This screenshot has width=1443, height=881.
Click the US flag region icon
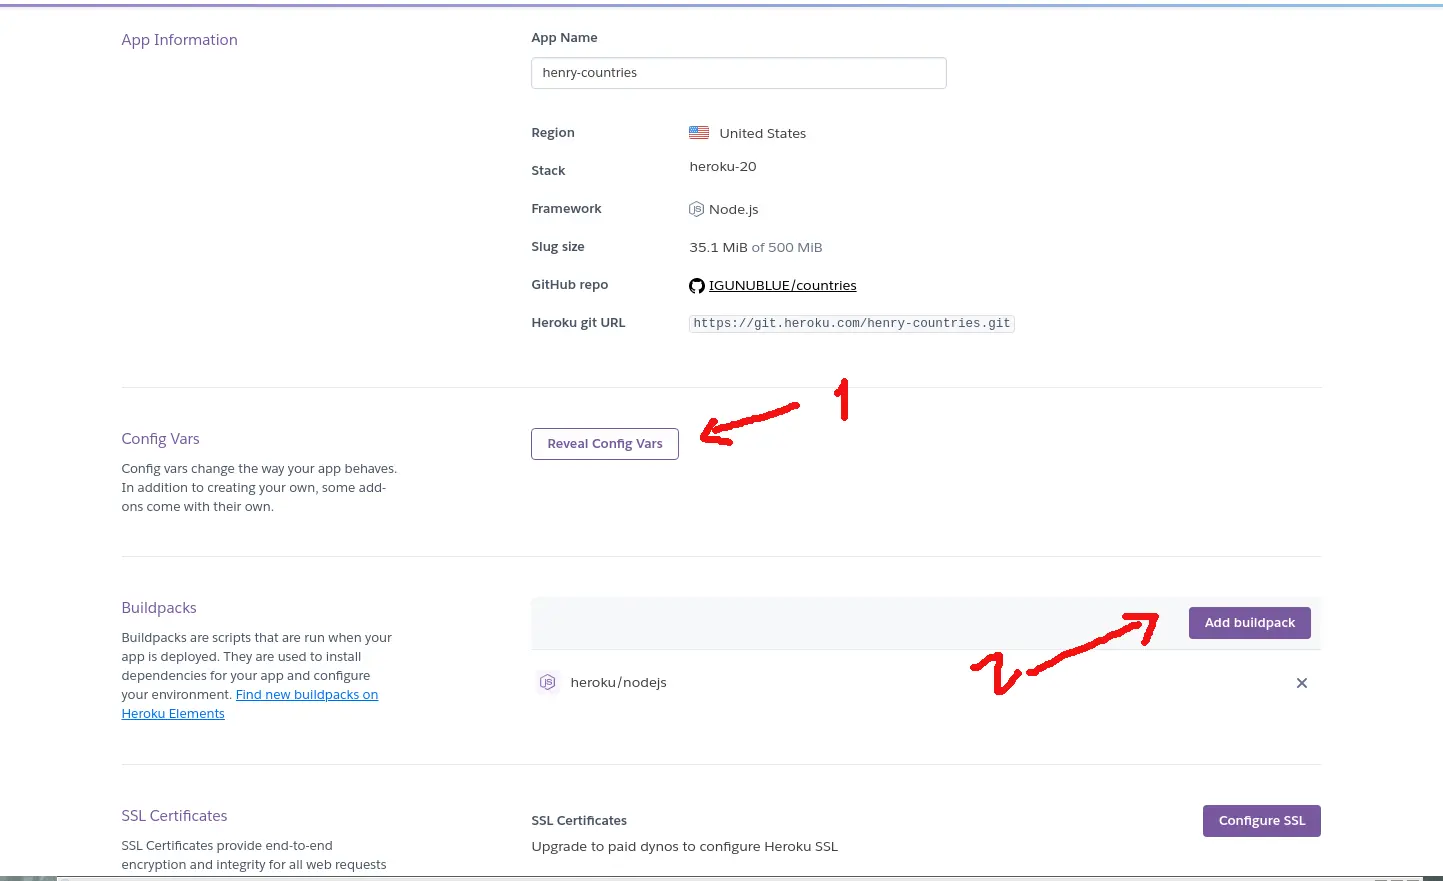699,133
